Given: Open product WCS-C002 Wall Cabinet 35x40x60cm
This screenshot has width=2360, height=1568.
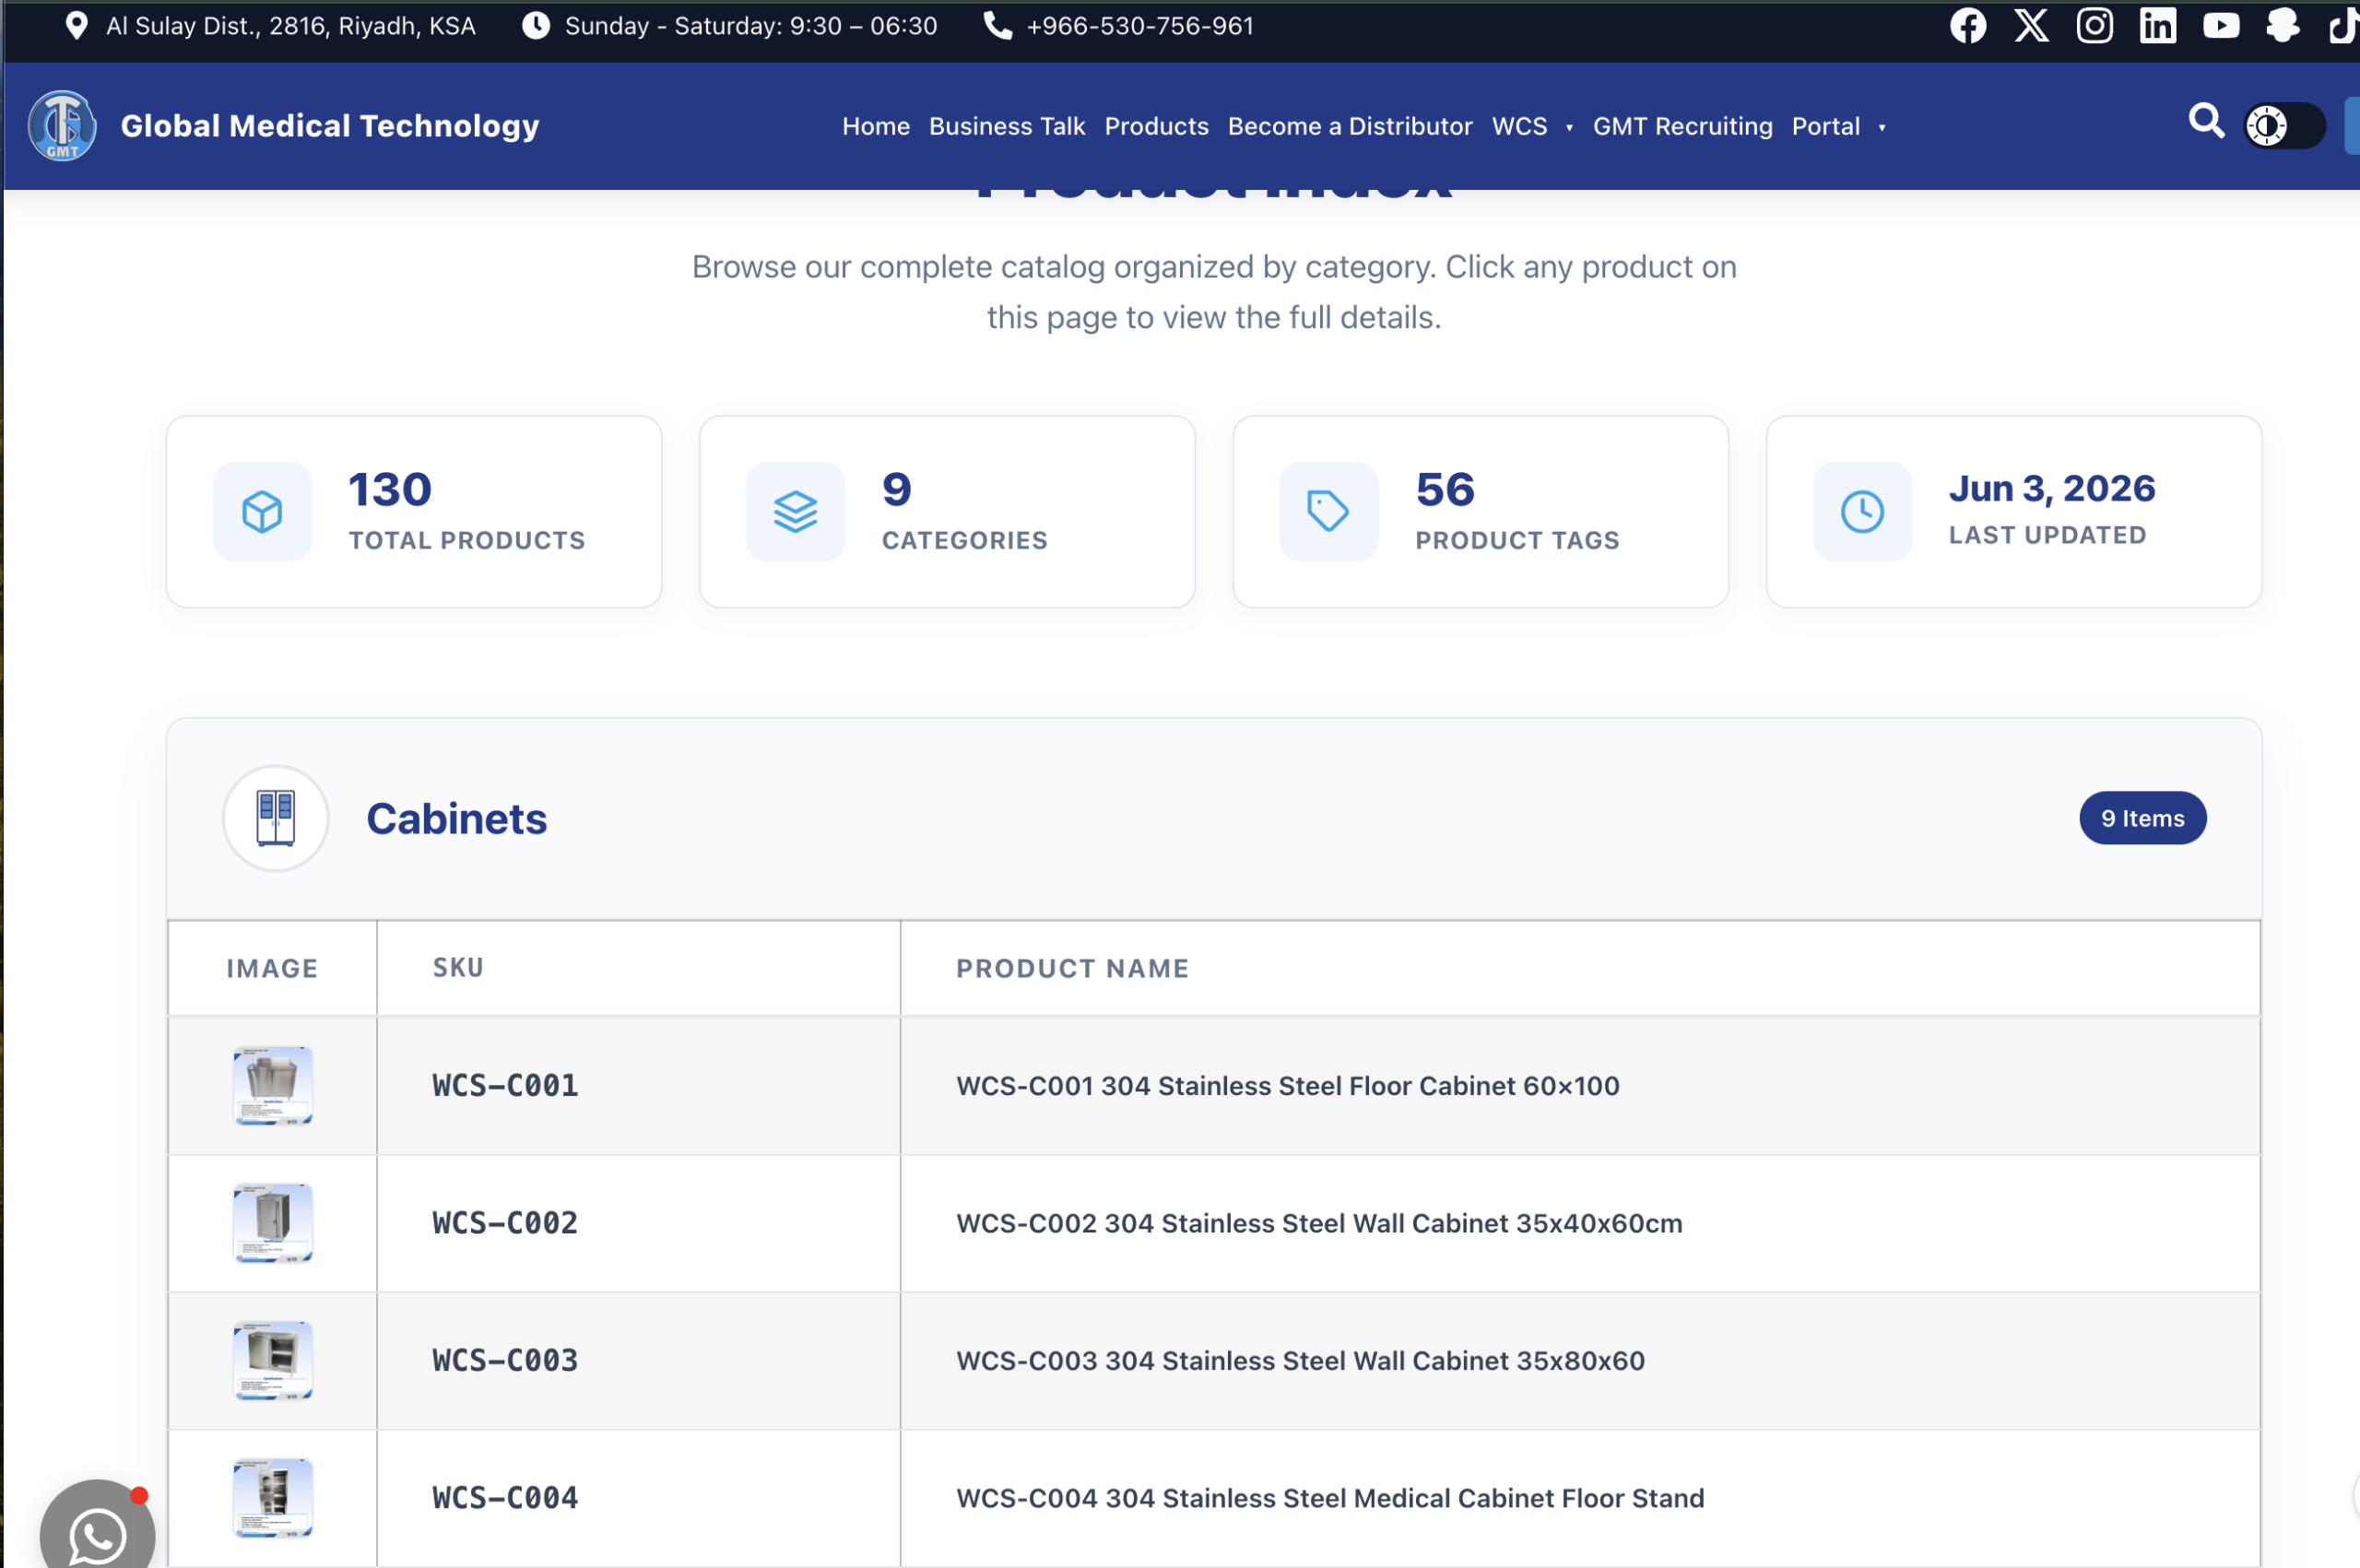Looking at the screenshot, I should 1319,1223.
